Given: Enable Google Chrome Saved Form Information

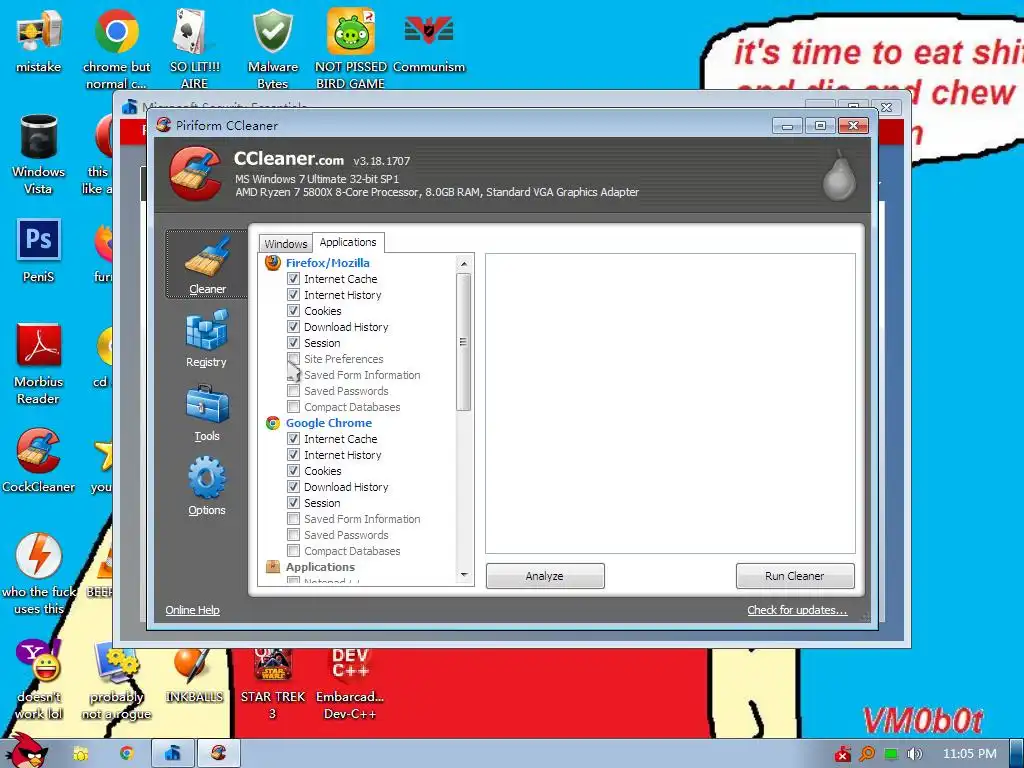Looking at the screenshot, I should (294, 519).
